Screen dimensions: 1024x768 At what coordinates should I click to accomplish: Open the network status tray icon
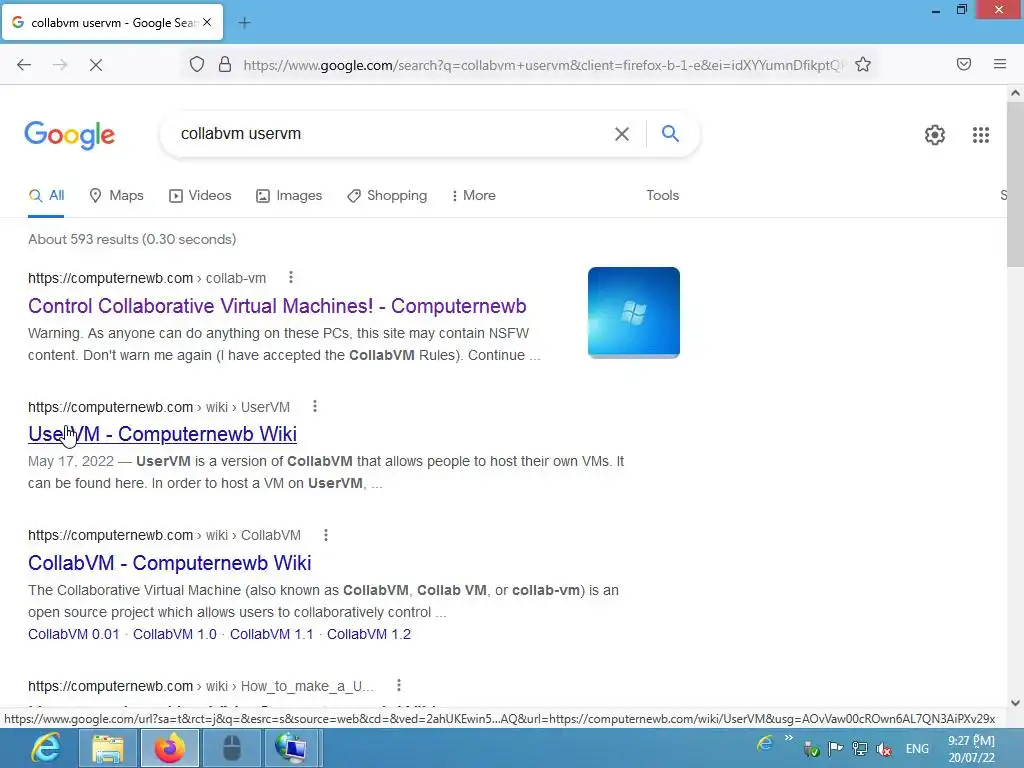(x=859, y=749)
